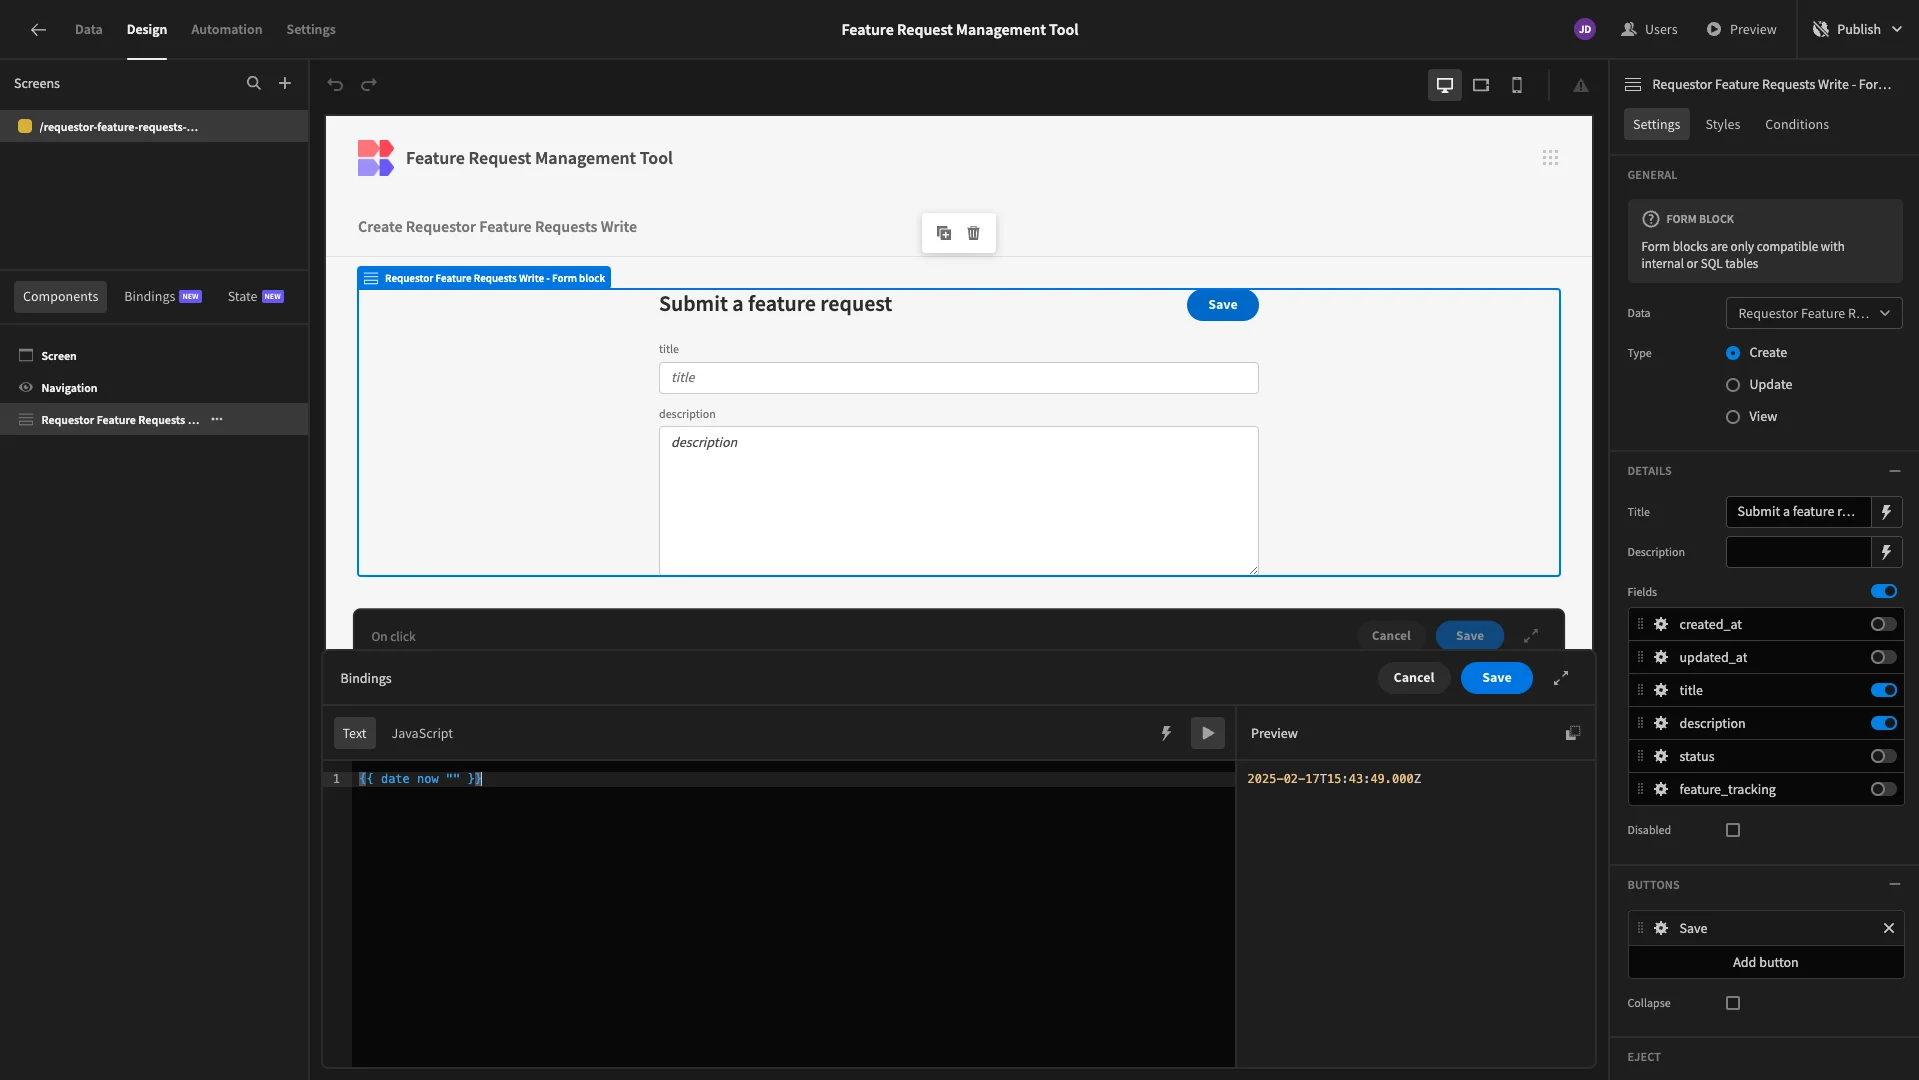
Task: Collapse the Buttons section
Action: pos(1894,885)
